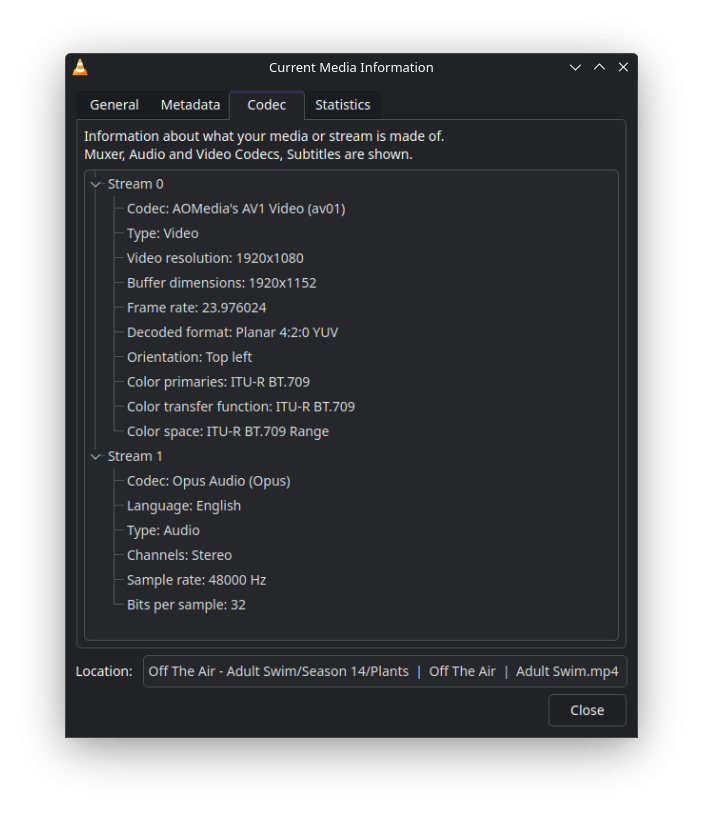The height and width of the screenshot is (815, 703).
Task: Open the Metadata tab
Action: tap(190, 105)
